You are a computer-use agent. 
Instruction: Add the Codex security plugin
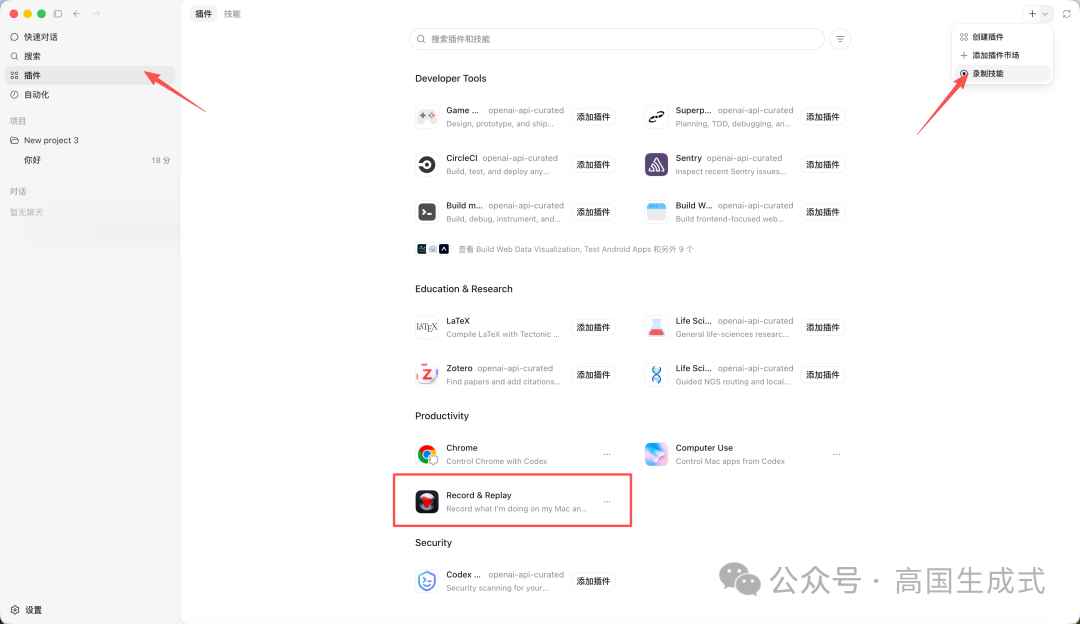[x=593, y=581]
